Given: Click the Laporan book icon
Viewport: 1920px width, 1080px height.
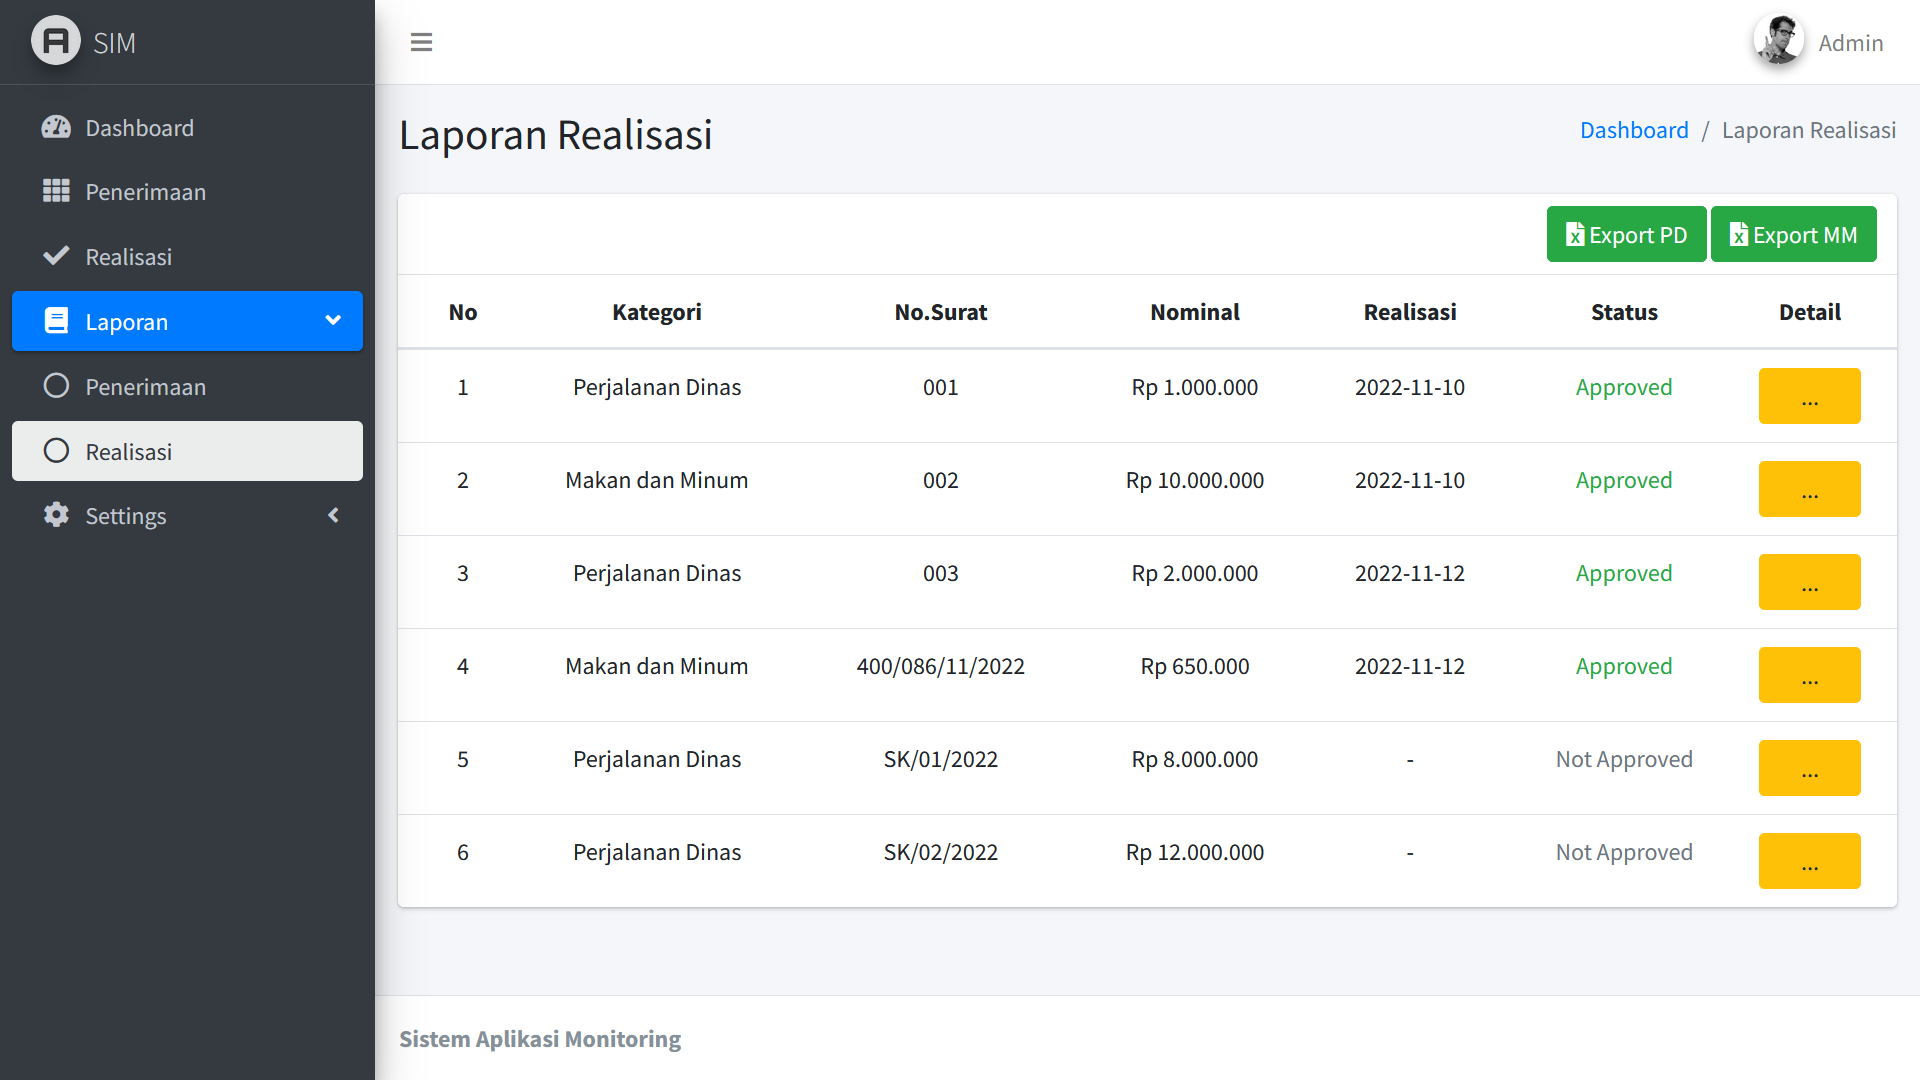Looking at the screenshot, I should [56, 321].
